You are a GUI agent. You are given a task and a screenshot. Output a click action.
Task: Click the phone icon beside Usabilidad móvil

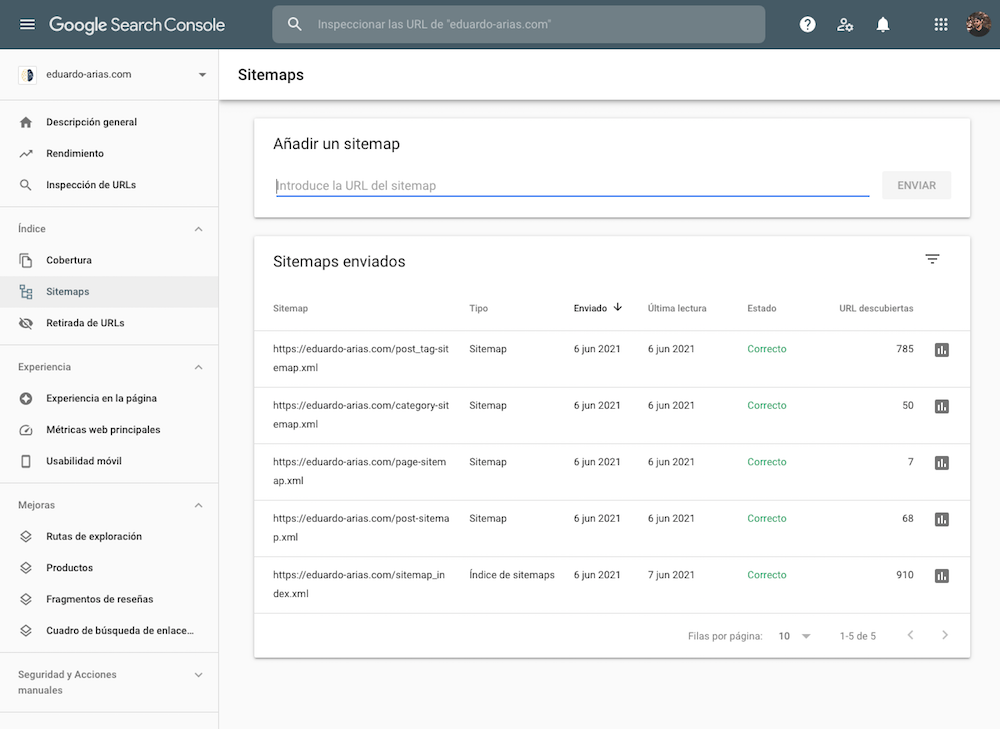pos(26,461)
